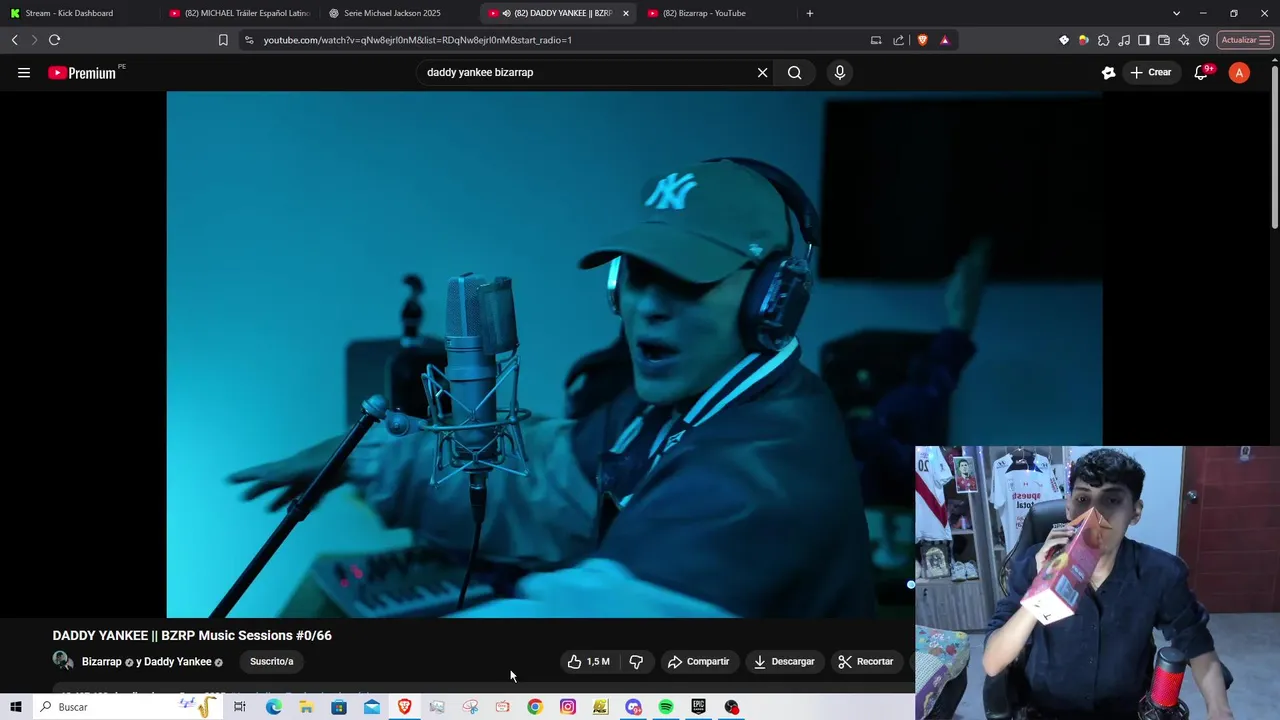
Task: Open the Brave Wallet icon
Action: tap(1164, 40)
